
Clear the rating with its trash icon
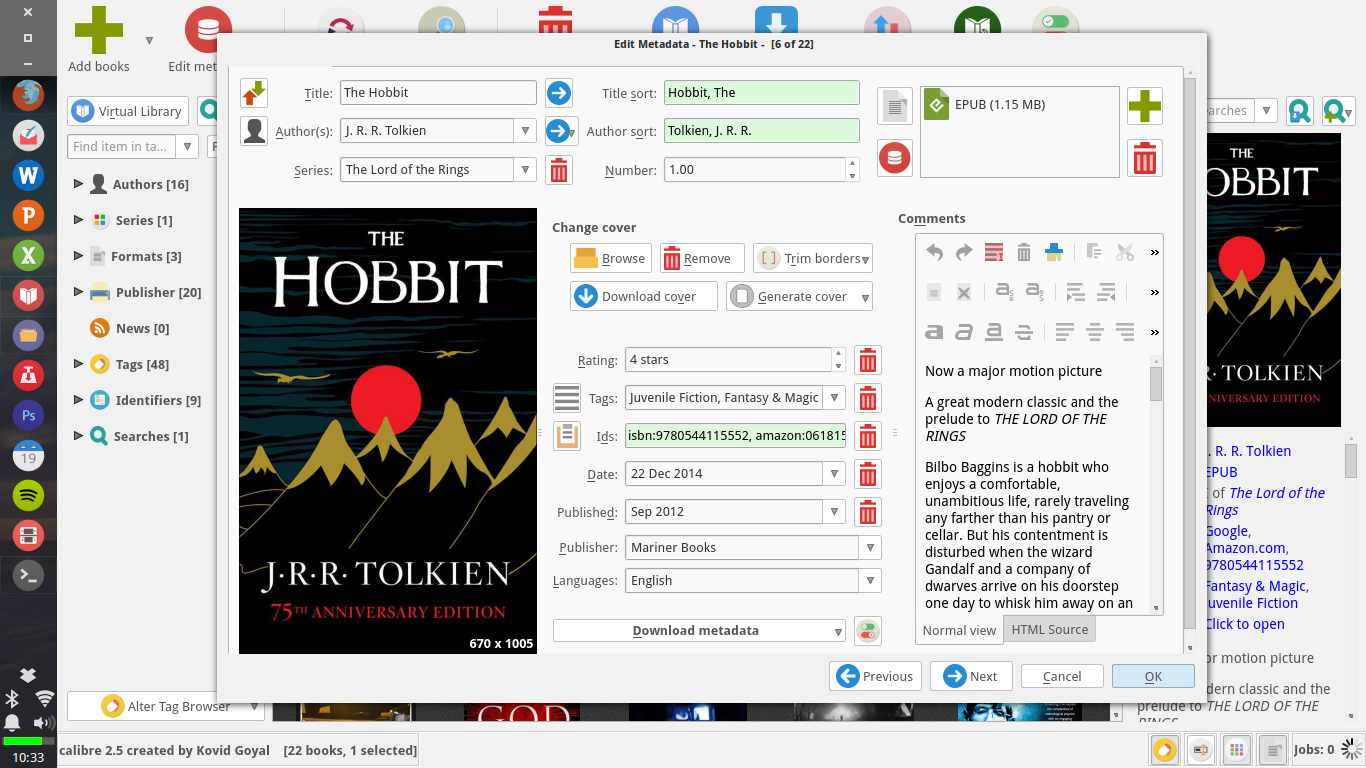tap(868, 360)
